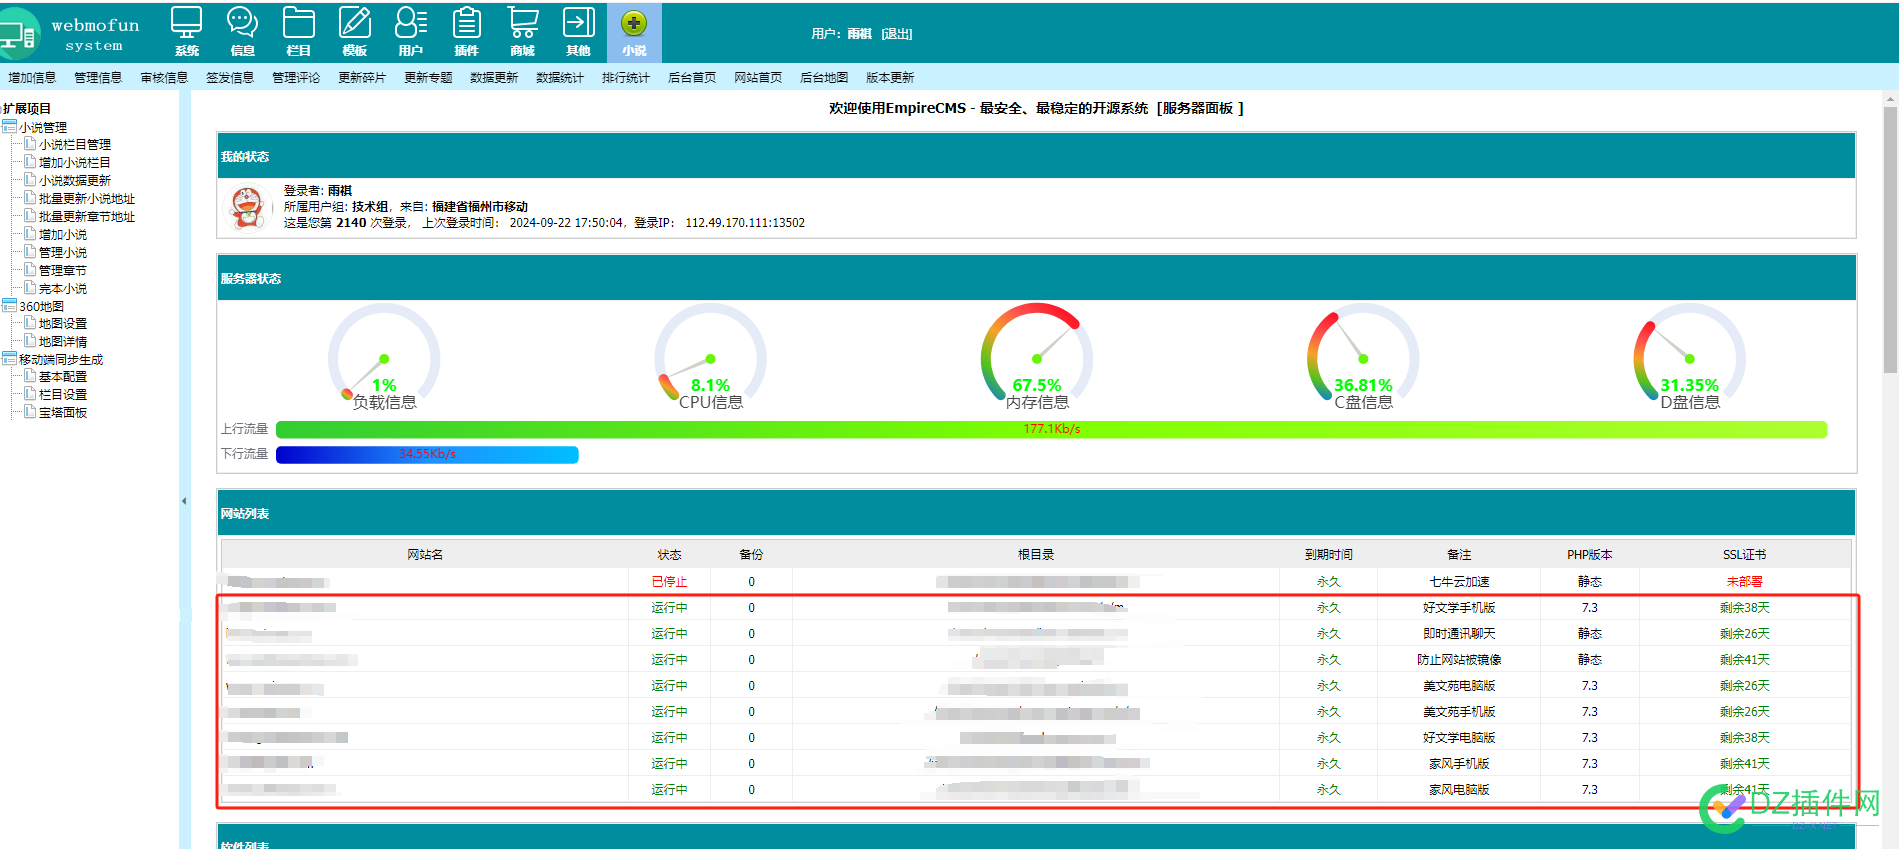Open the 插件 clipboard icon
1899x849 pixels.
coord(467,32)
